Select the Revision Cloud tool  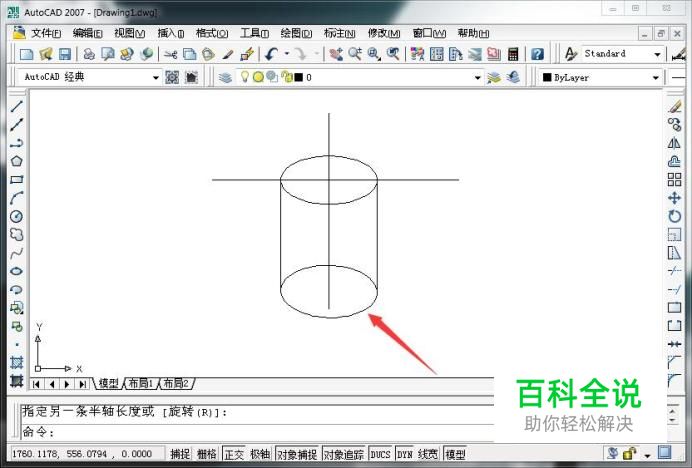pyautogui.click(x=16, y=234)
